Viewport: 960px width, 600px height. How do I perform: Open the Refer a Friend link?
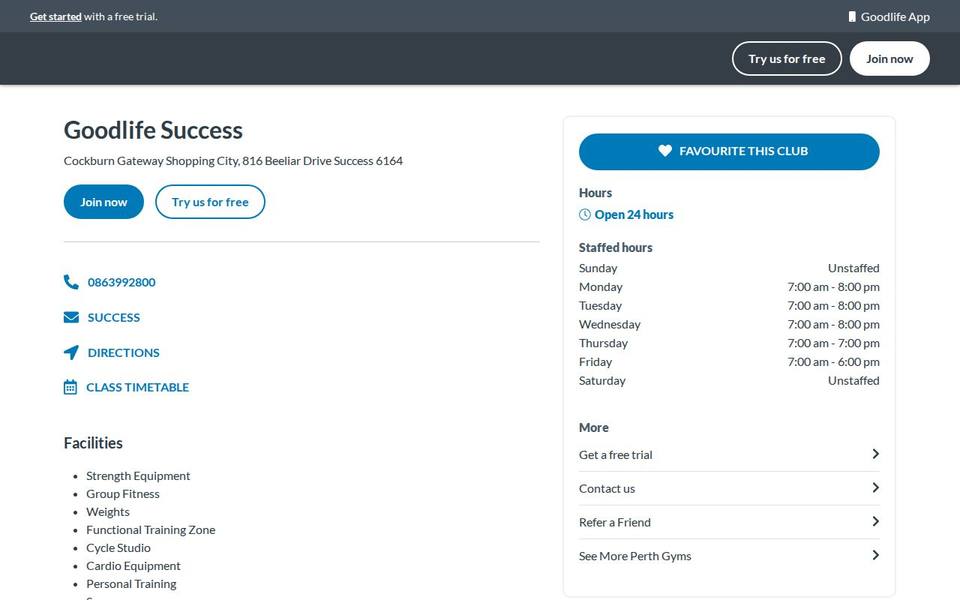(x=729, y=522)
